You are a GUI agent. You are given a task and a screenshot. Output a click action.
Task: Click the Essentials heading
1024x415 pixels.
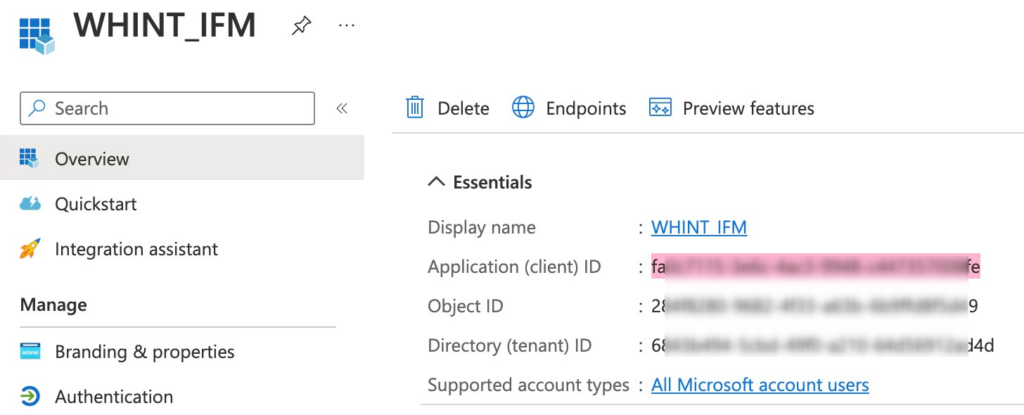[x=492, y=182]
